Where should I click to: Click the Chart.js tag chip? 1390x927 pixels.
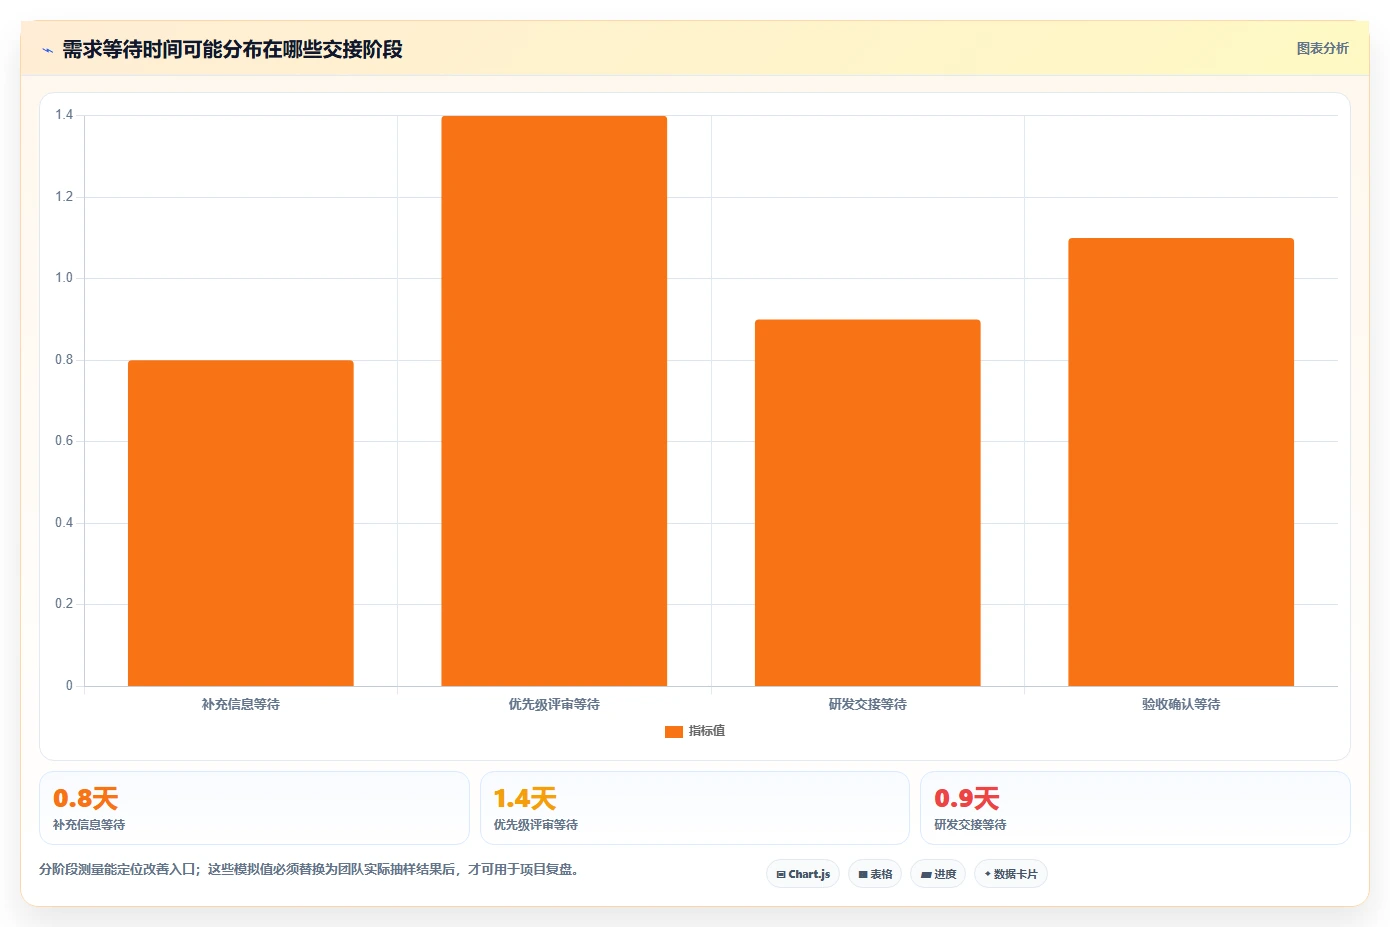pos(803,874)
